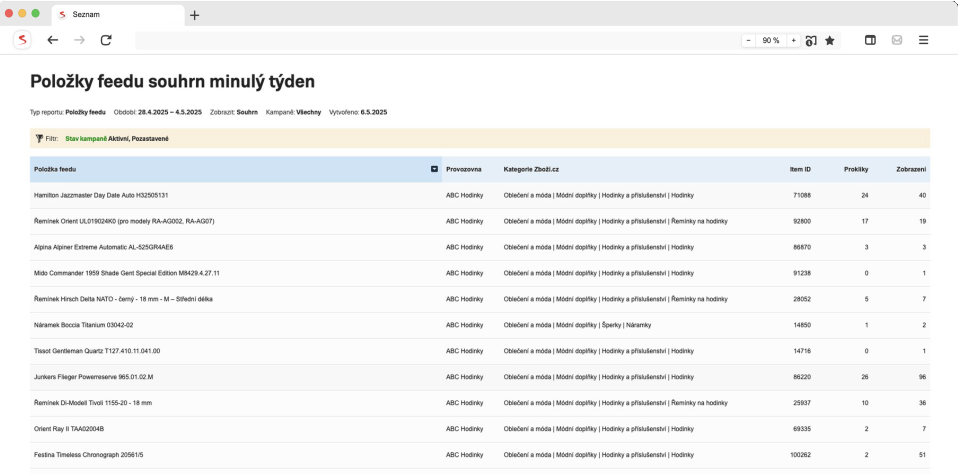The width and height of the screenshot is (958, 474).
Task: Click the page title Položky feedu souhrn
Action: (172, 81)
